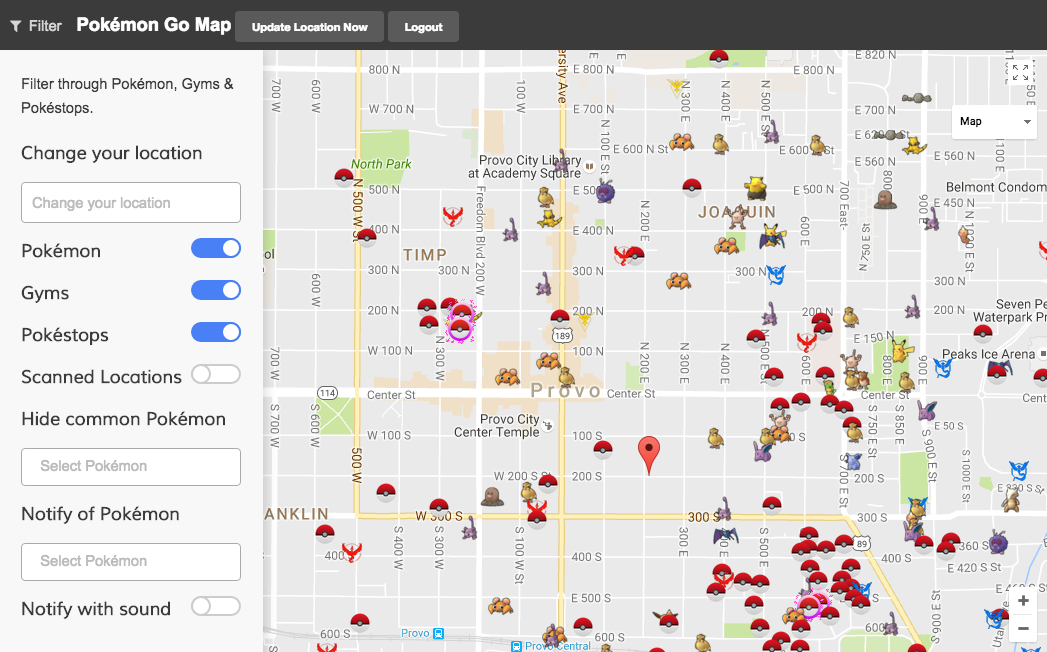The width and height of the screenshot is (1047, 652).
Task: Click the Belmont Condominiums label
Action: click(996, 187)
